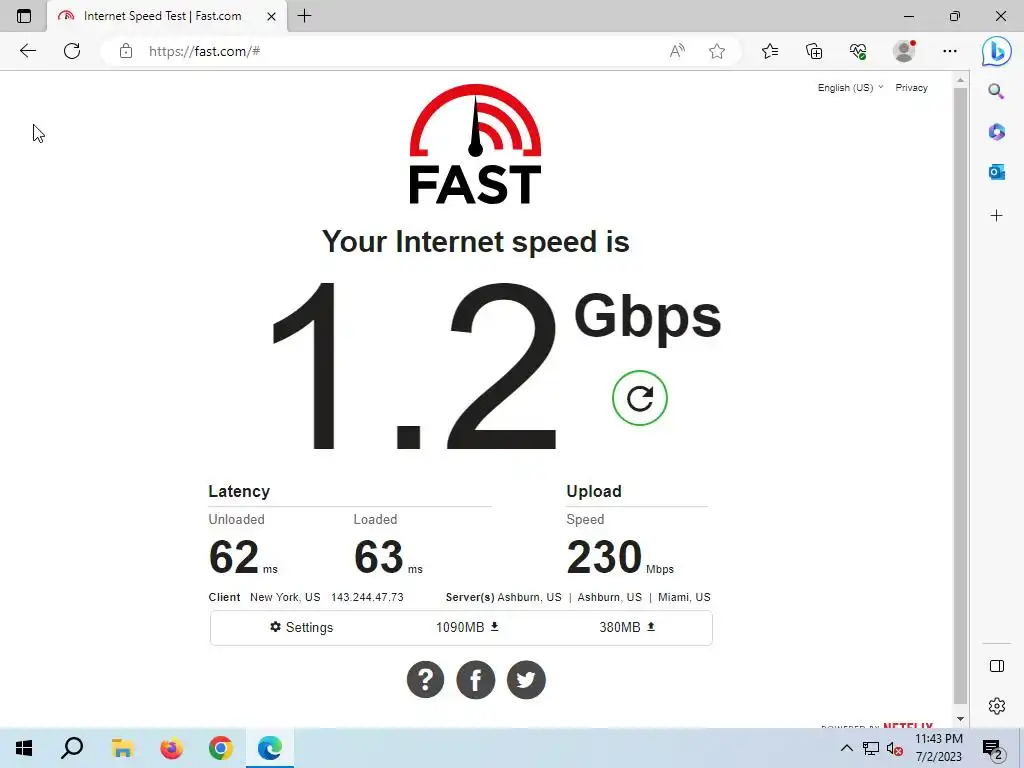Show hidden system tray icons
The image size is (1024, 768).
pyautogui.click(x=846, y=748)
